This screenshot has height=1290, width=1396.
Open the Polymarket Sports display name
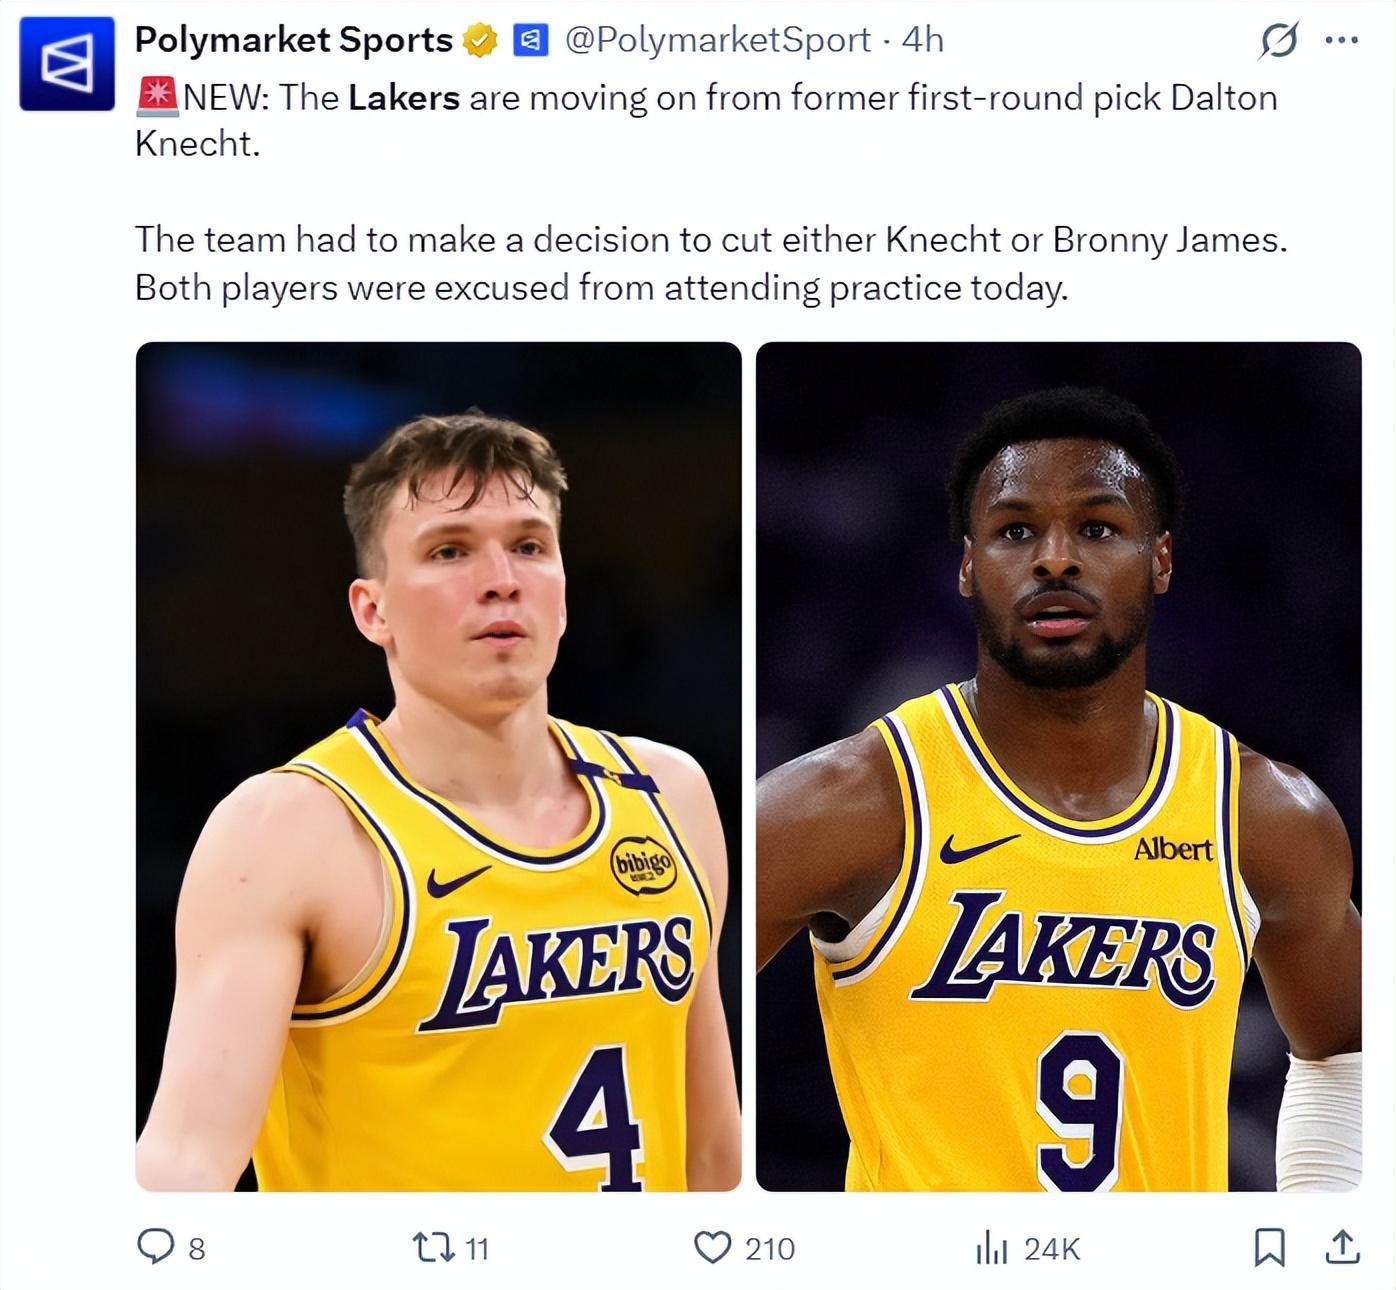[x=294, y=40]
